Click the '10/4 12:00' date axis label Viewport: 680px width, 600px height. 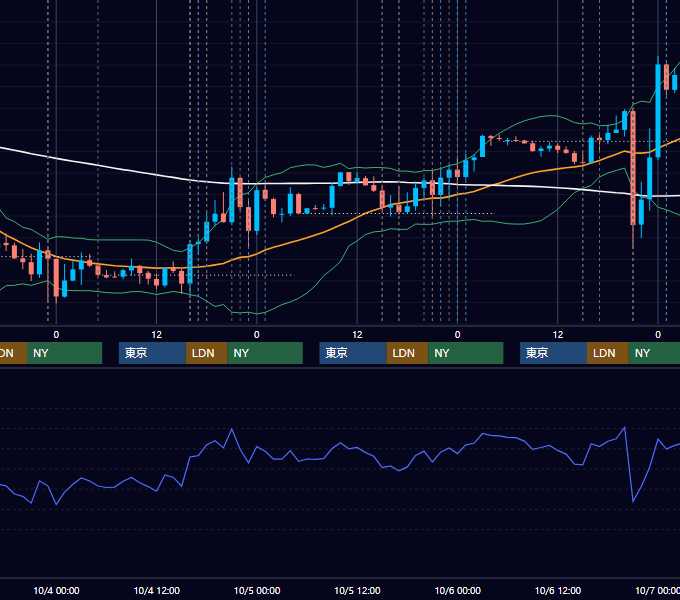pos(157,590)
